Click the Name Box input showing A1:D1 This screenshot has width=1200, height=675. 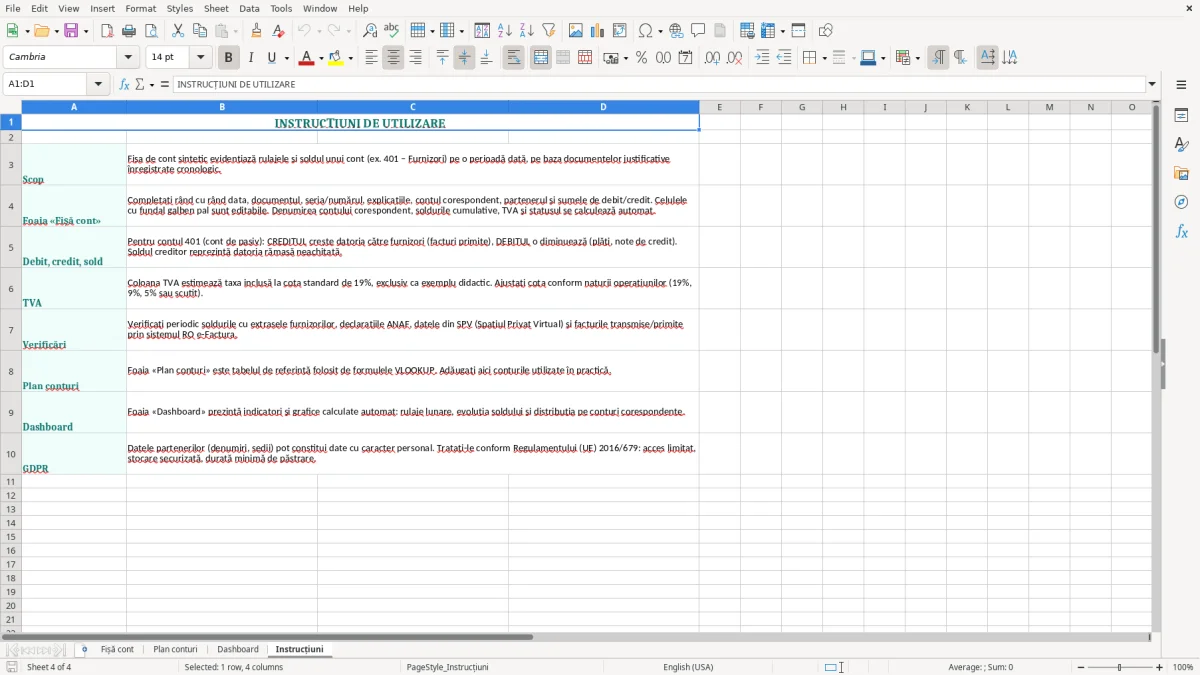(x=47, y=85)
